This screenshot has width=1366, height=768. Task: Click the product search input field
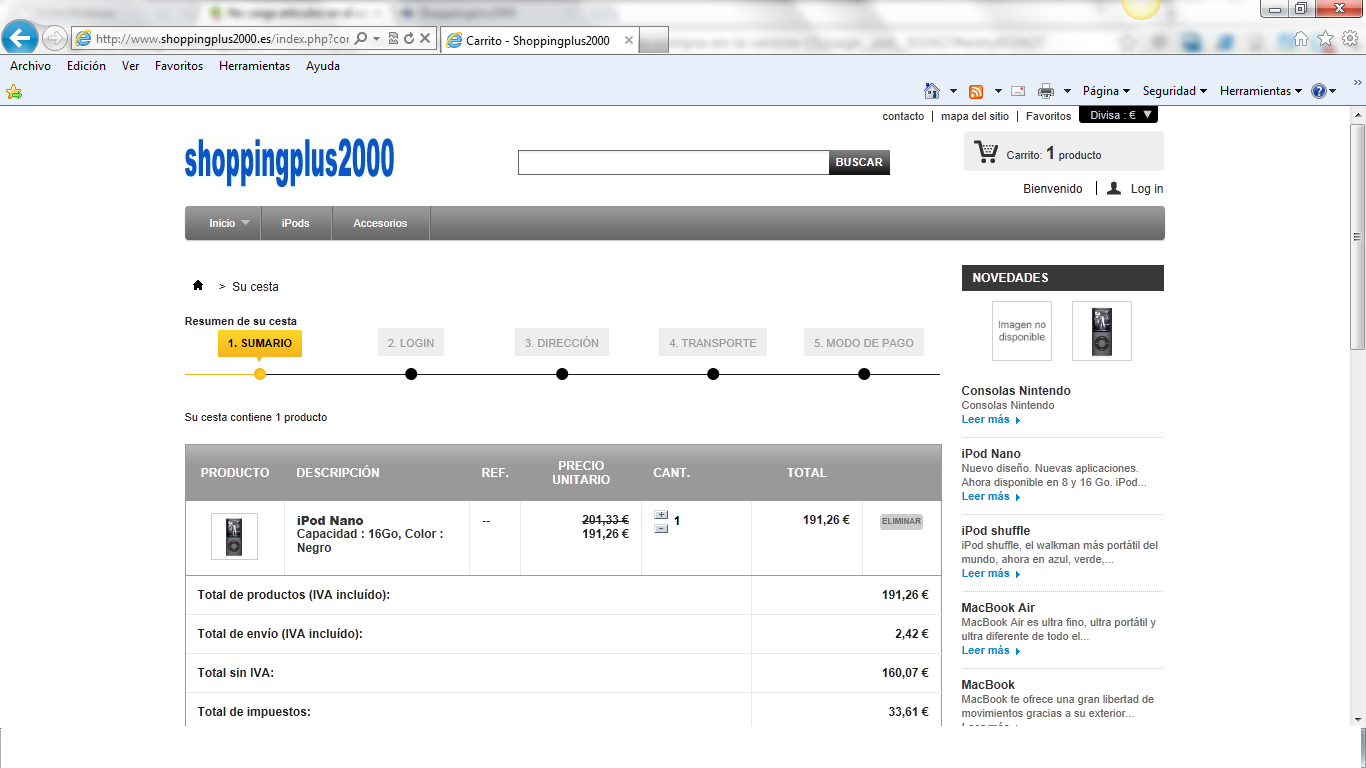pos(673,162)
